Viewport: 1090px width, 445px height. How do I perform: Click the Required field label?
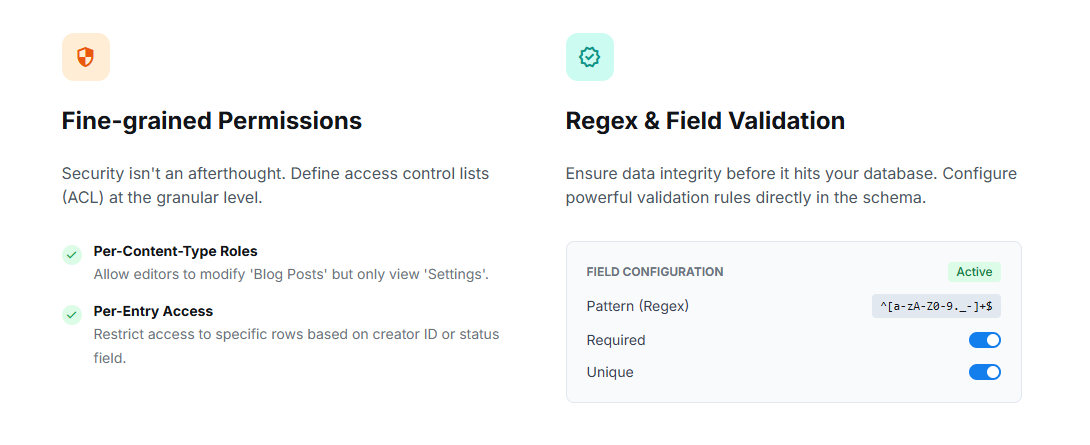616,340
